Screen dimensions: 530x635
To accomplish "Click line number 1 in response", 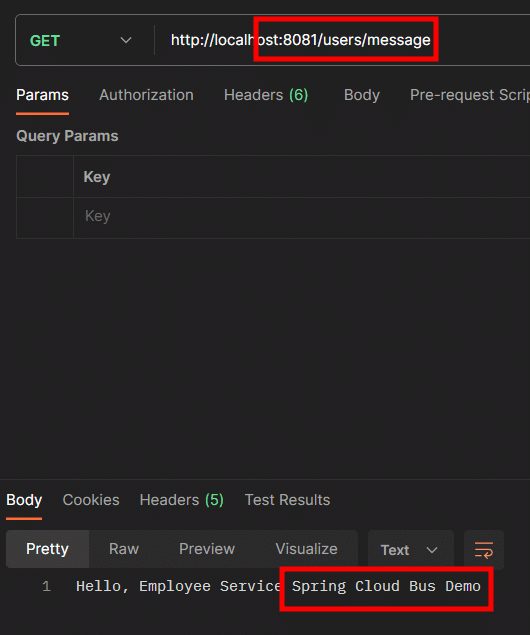I will pos(47,586).
